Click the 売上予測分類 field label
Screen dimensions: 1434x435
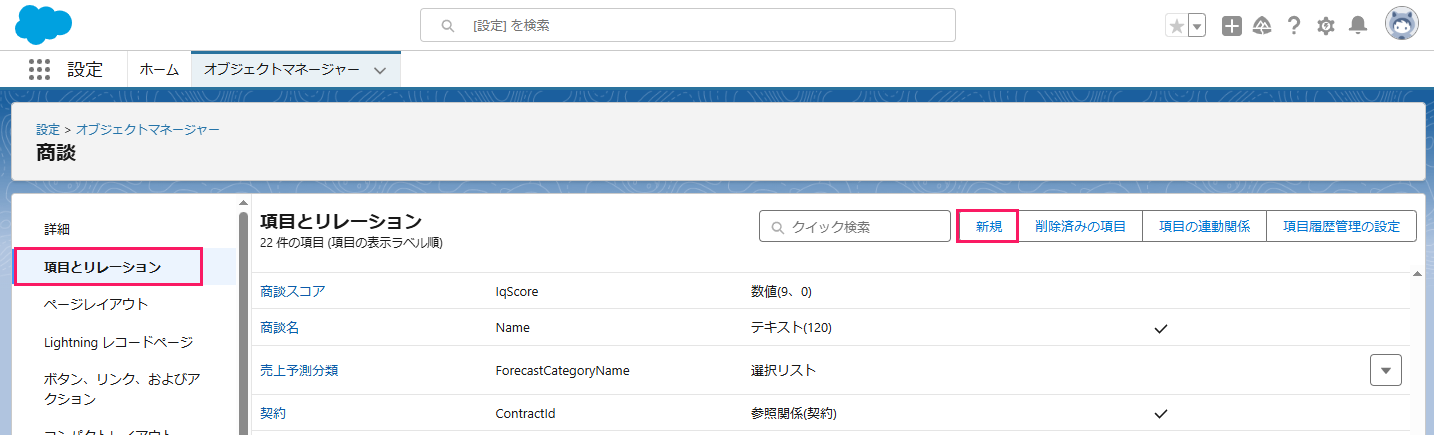pyautogui.click(x=299, y=370)
